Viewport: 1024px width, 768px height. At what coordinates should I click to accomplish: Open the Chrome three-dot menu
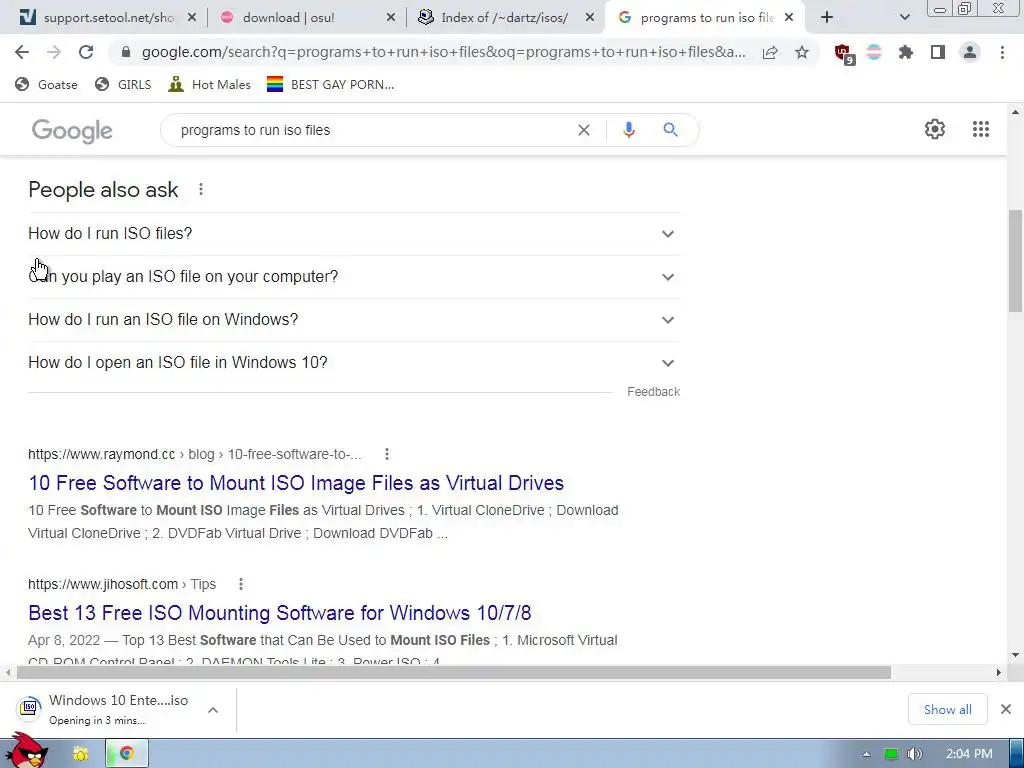1002,52
